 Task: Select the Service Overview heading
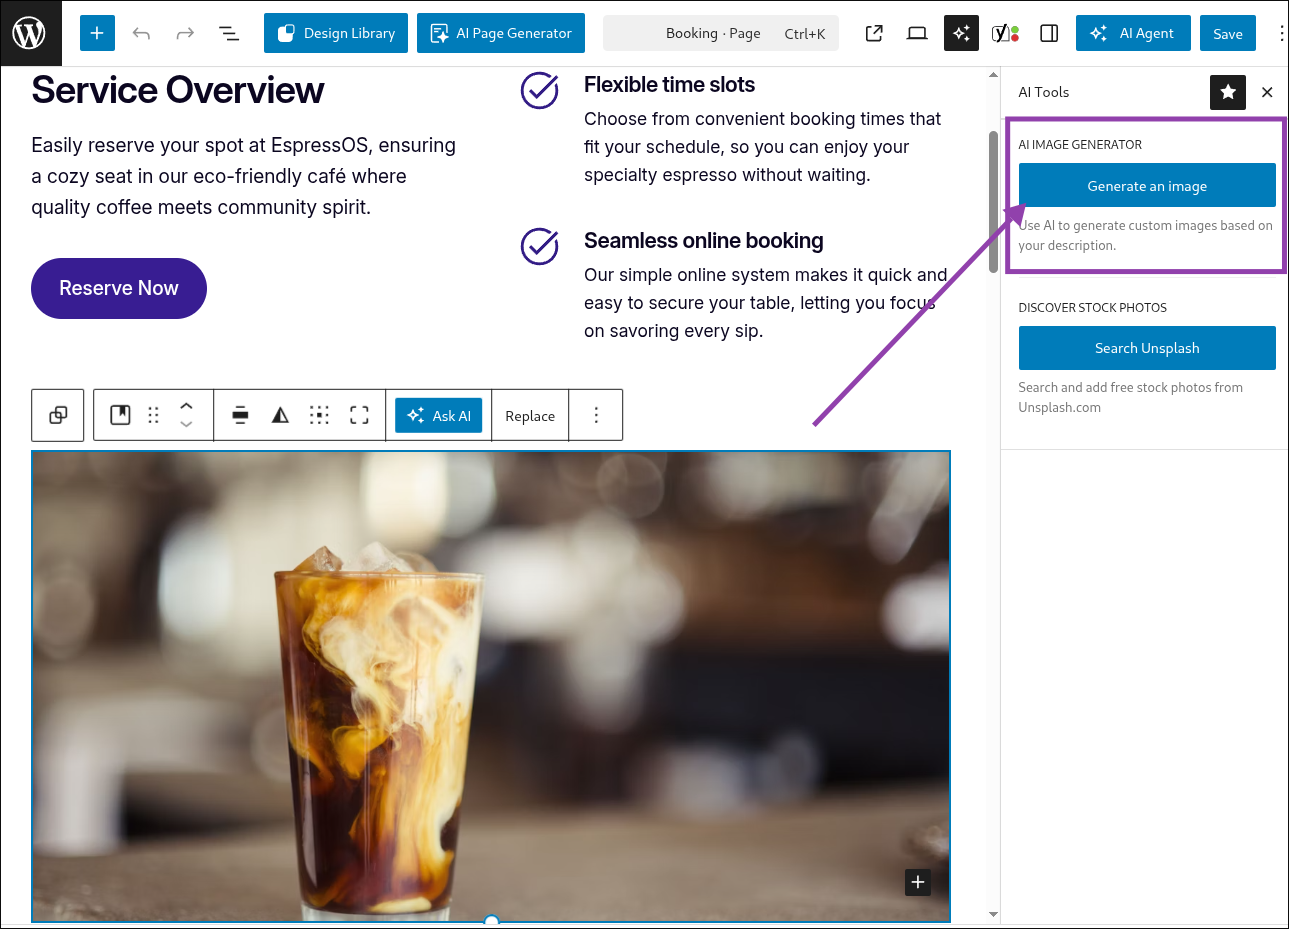(178, 90)
